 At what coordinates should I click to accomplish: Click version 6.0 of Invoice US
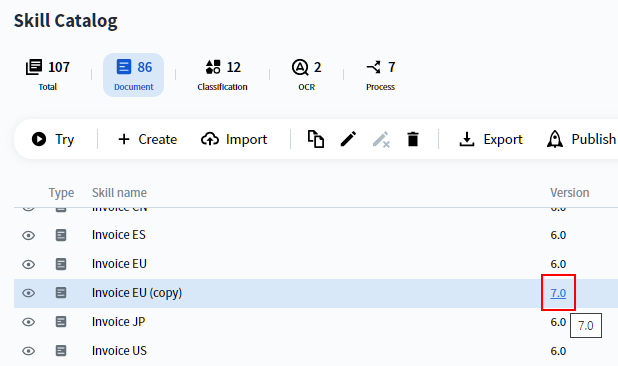(x=558, y=351)
